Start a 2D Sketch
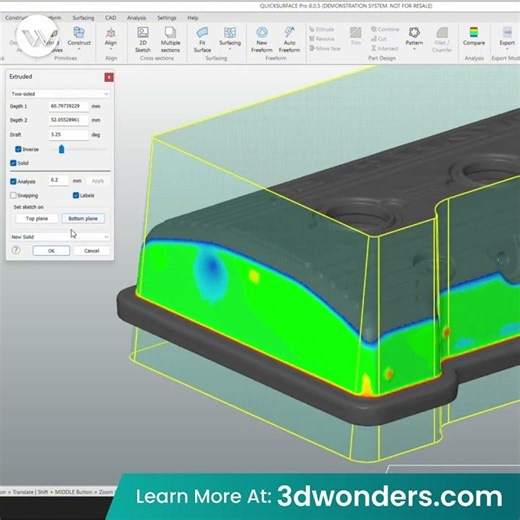This screenshot has height=520, width=520. pos(143,39)
